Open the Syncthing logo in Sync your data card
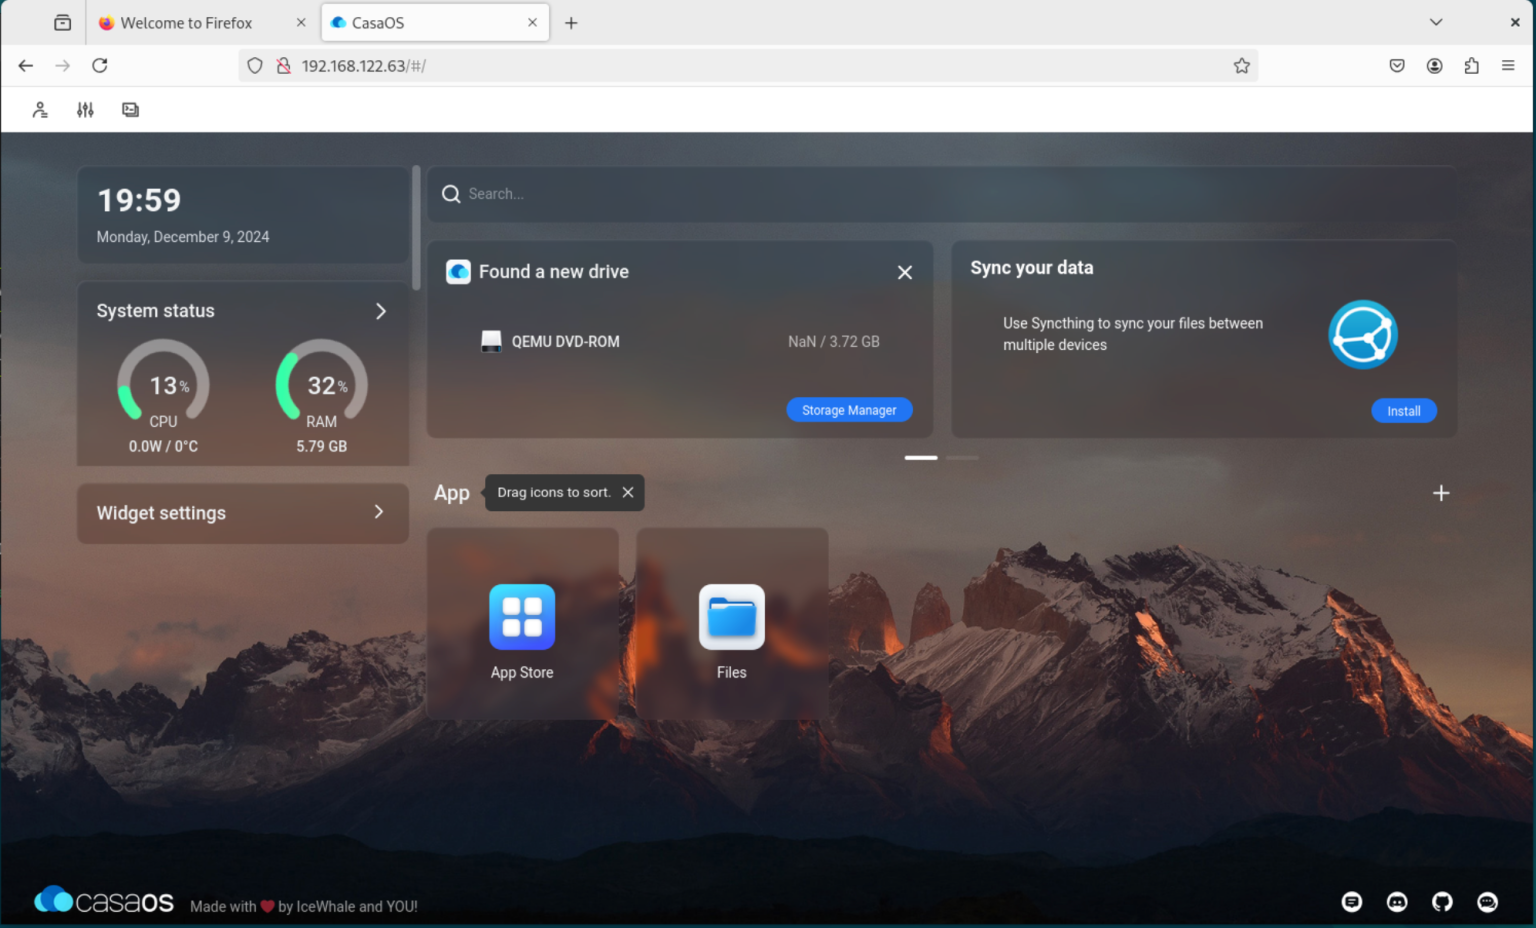Image resolution: width=1536 pixels, height=928 pixels. [1362, 334]
